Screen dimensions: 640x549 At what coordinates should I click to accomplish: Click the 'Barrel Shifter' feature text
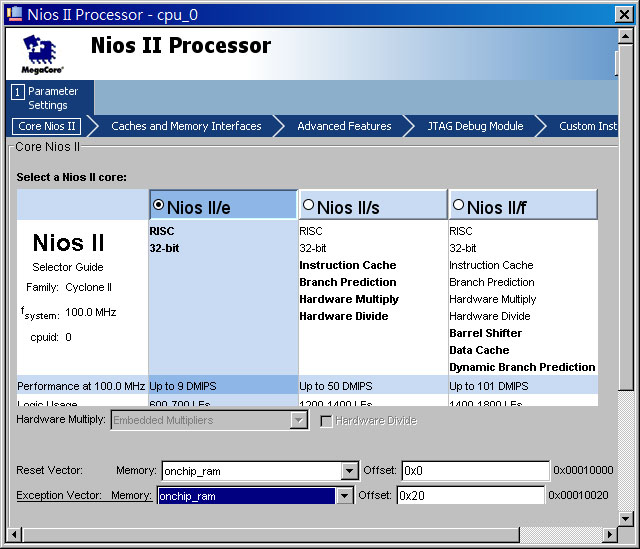(x=485, y=333)
